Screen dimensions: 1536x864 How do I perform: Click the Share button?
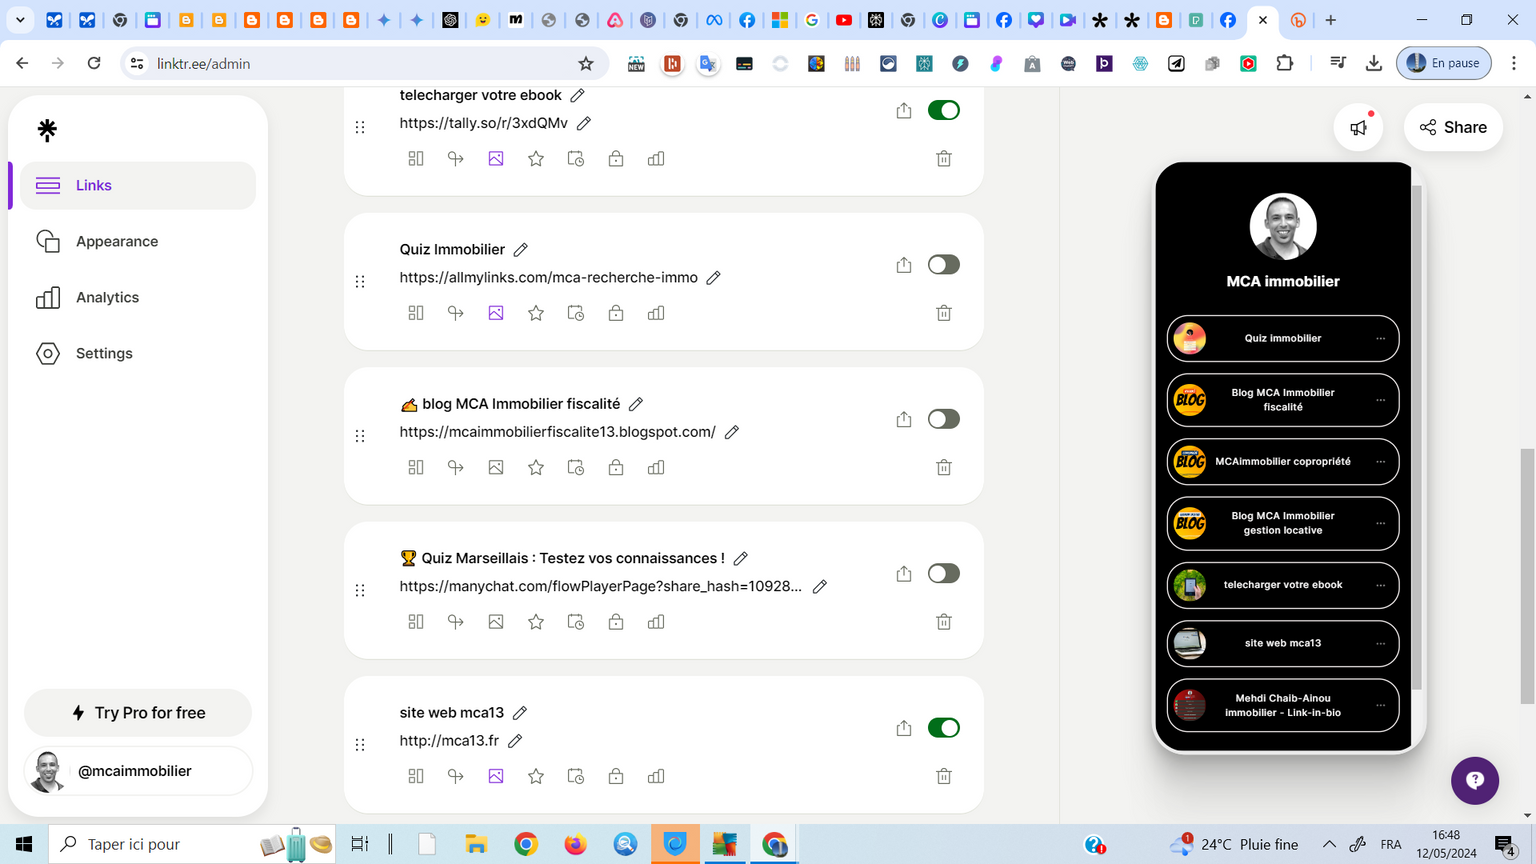pos(1453,127)
